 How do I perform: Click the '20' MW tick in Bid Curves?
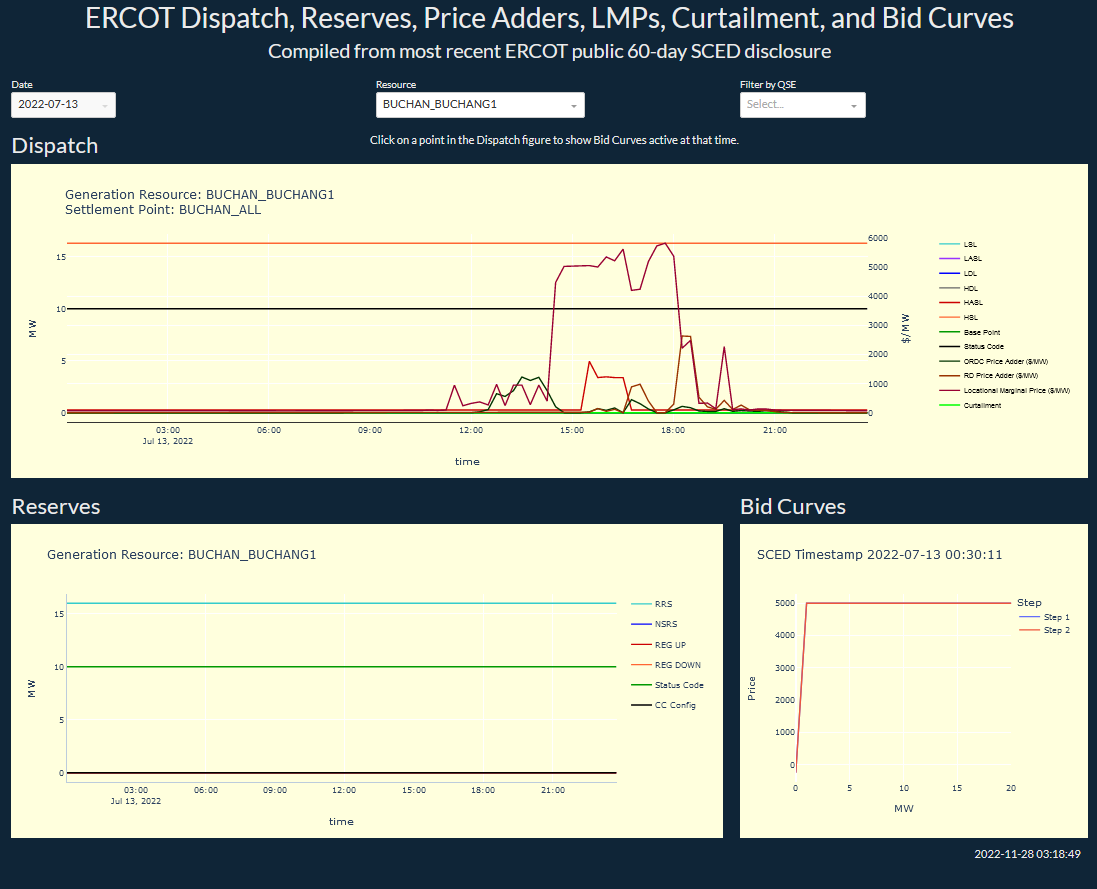pyautogui.click(x=1011, y=788)
